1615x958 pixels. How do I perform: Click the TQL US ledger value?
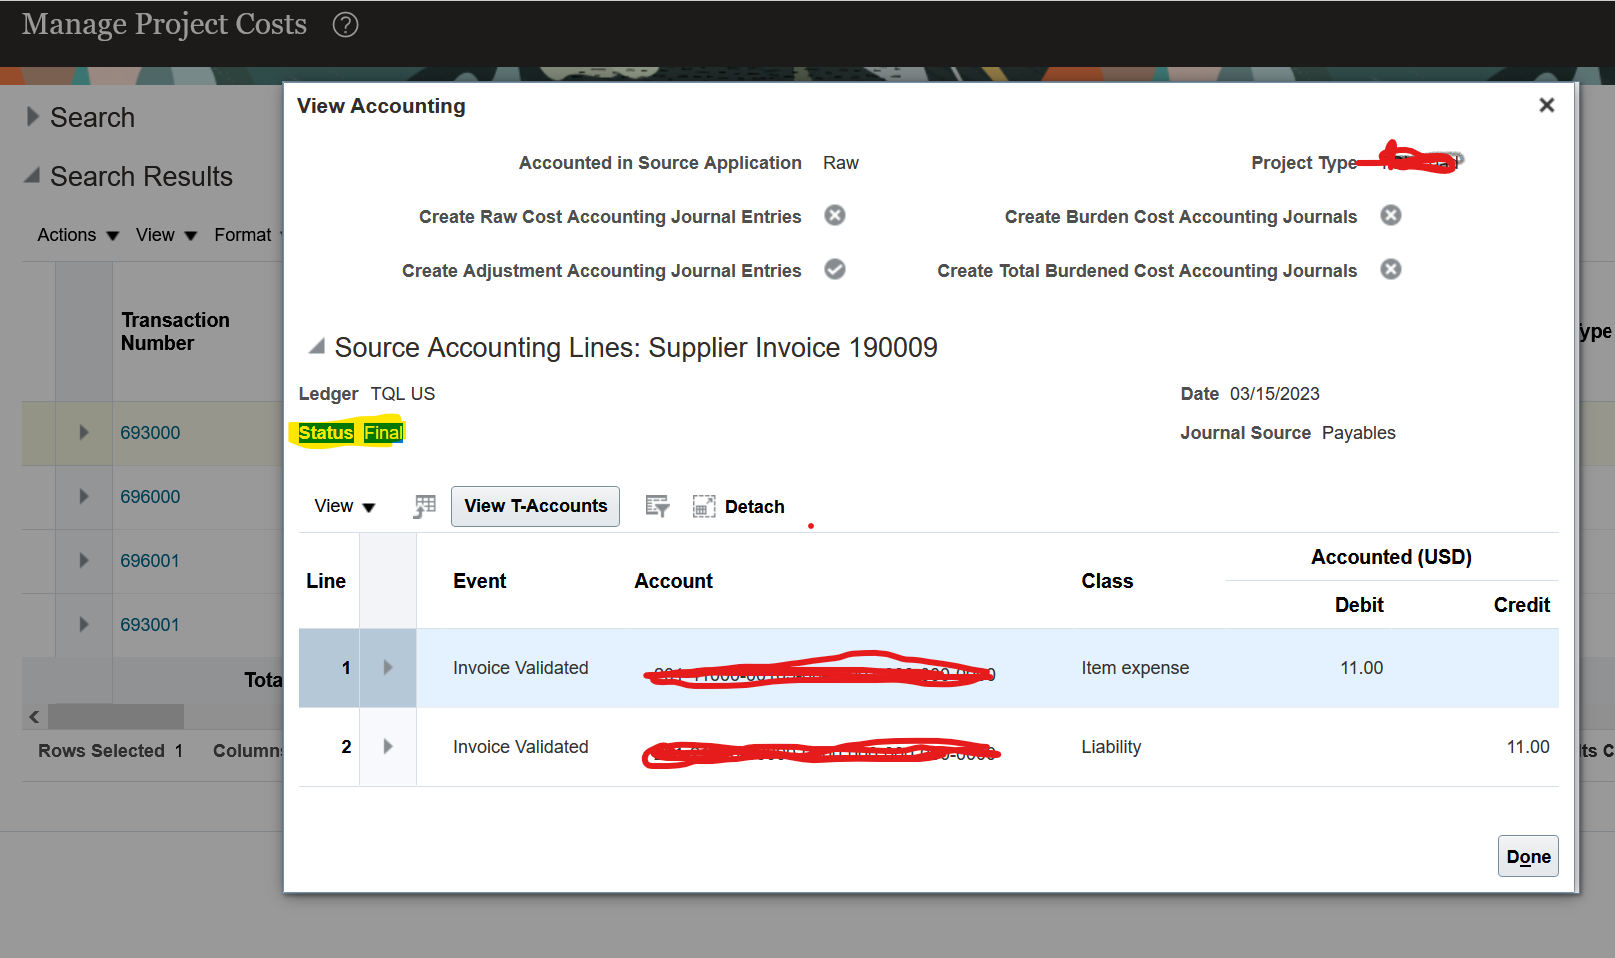(402, 394)
